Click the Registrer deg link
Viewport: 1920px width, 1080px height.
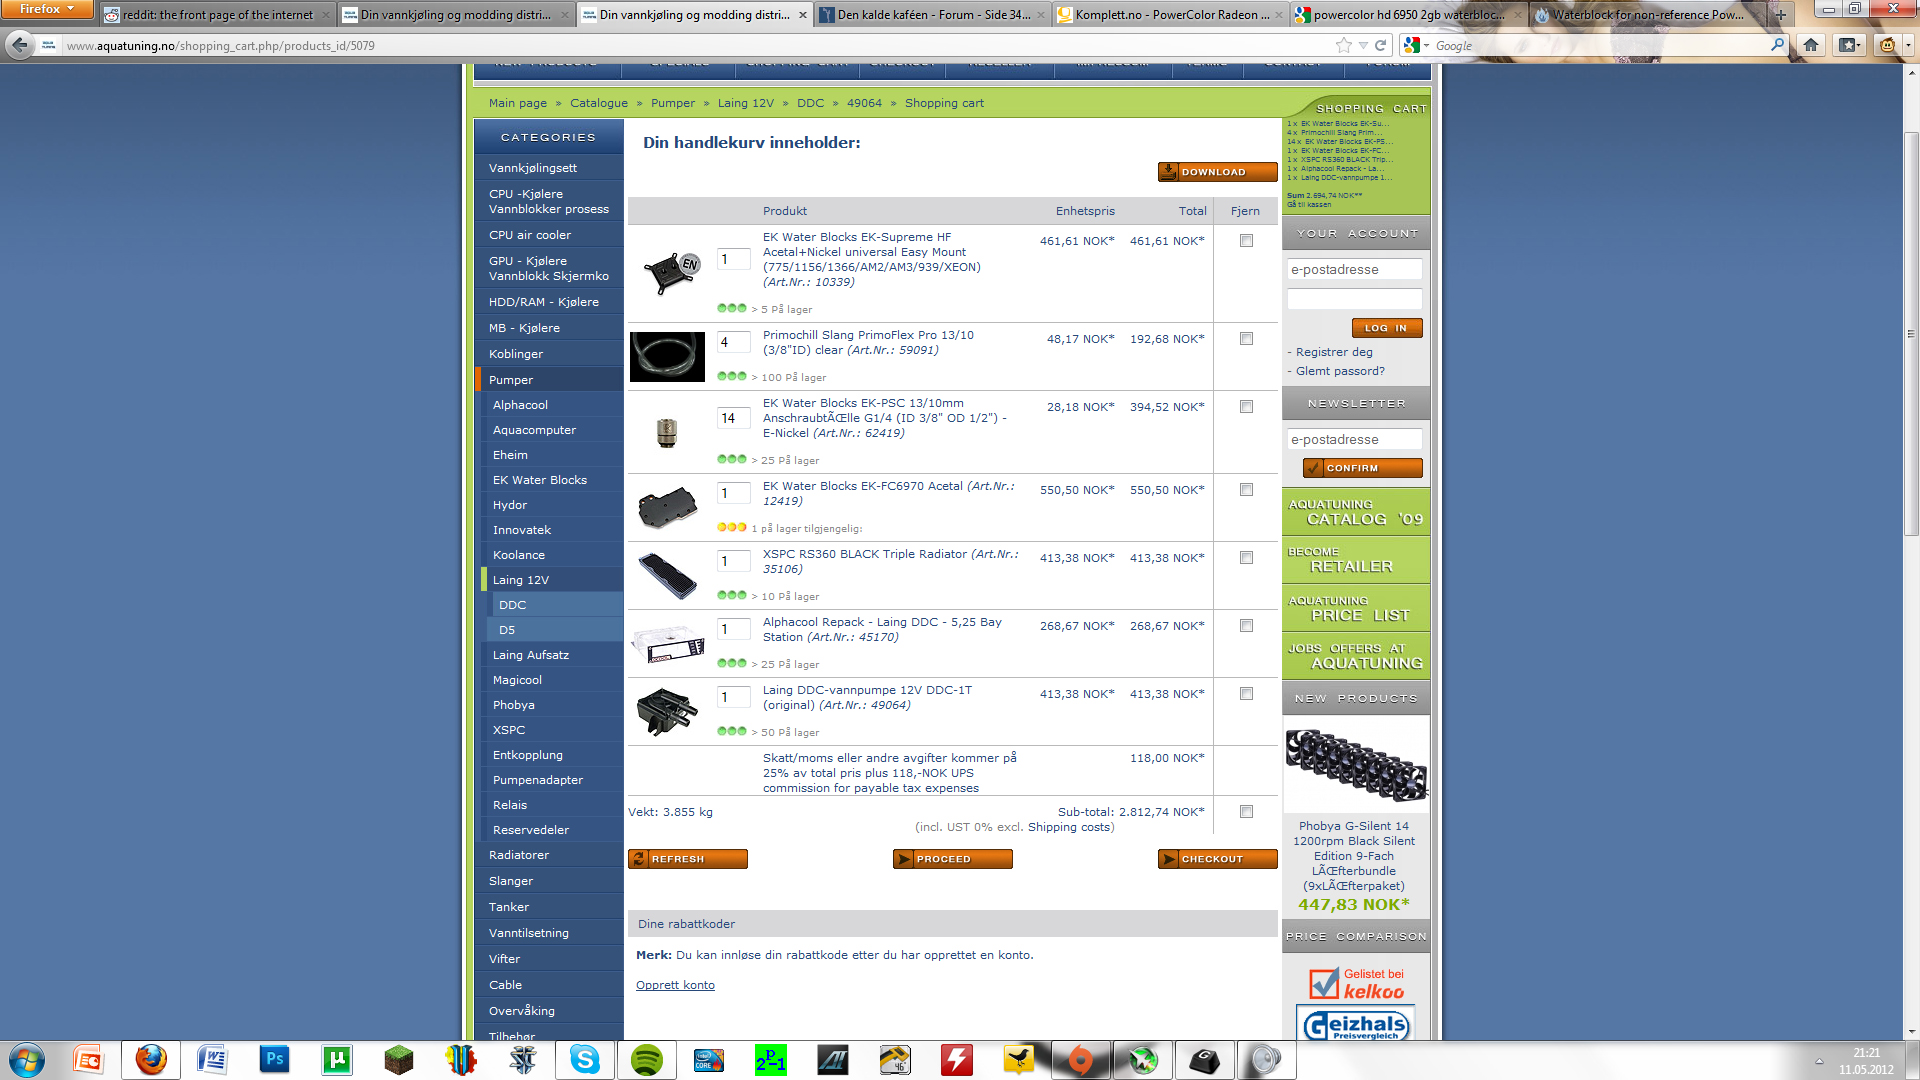tap(1334, 352)
